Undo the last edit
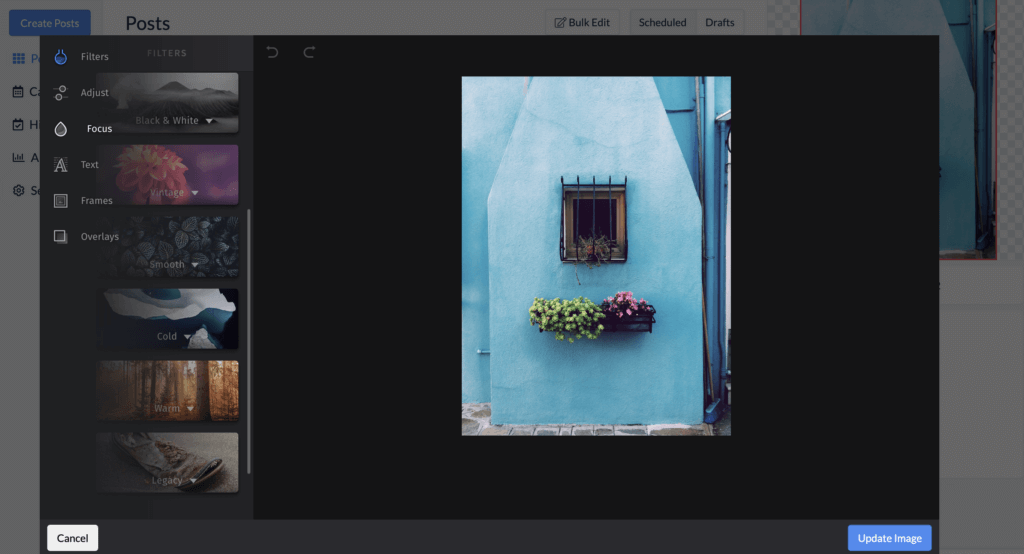Viewport: 1024px width, 554px height. [x=272, y=52]
